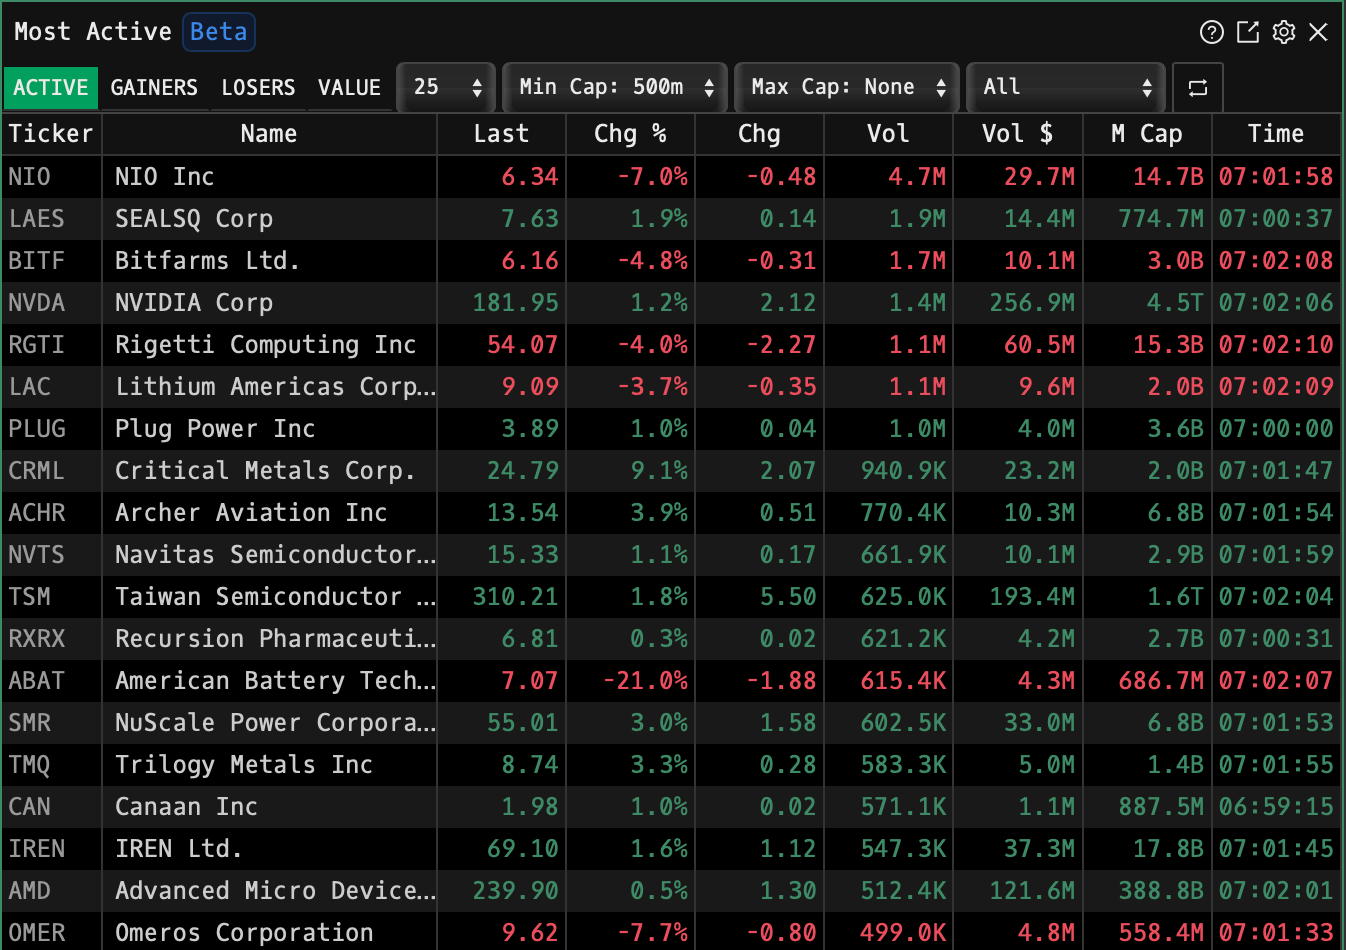
Task: Click the -21.0% change value
Action: [x=646, y=681]
